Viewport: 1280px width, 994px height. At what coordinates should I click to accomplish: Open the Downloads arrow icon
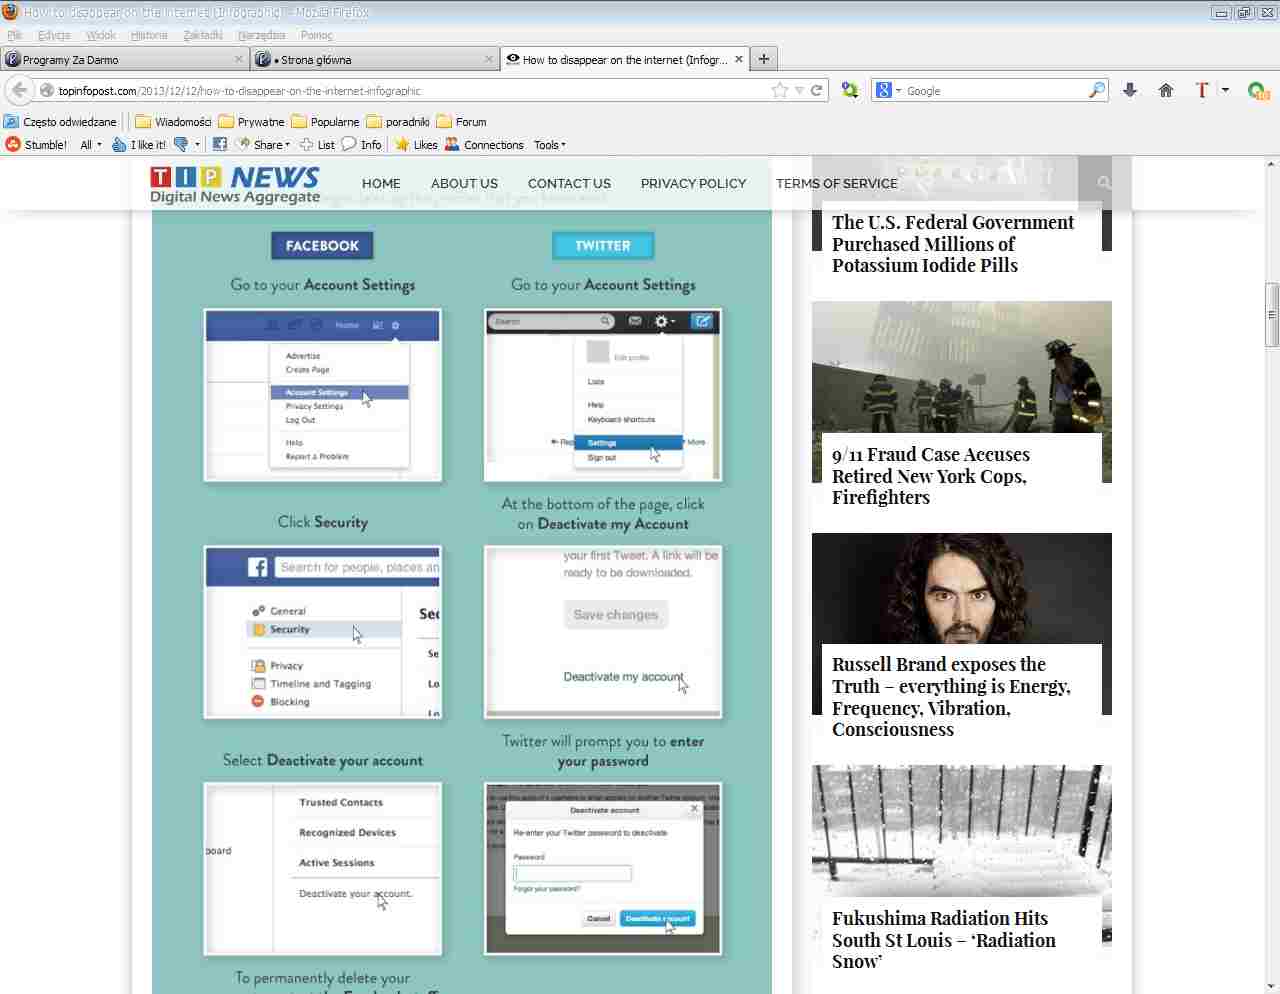[x=1130, y=90]
